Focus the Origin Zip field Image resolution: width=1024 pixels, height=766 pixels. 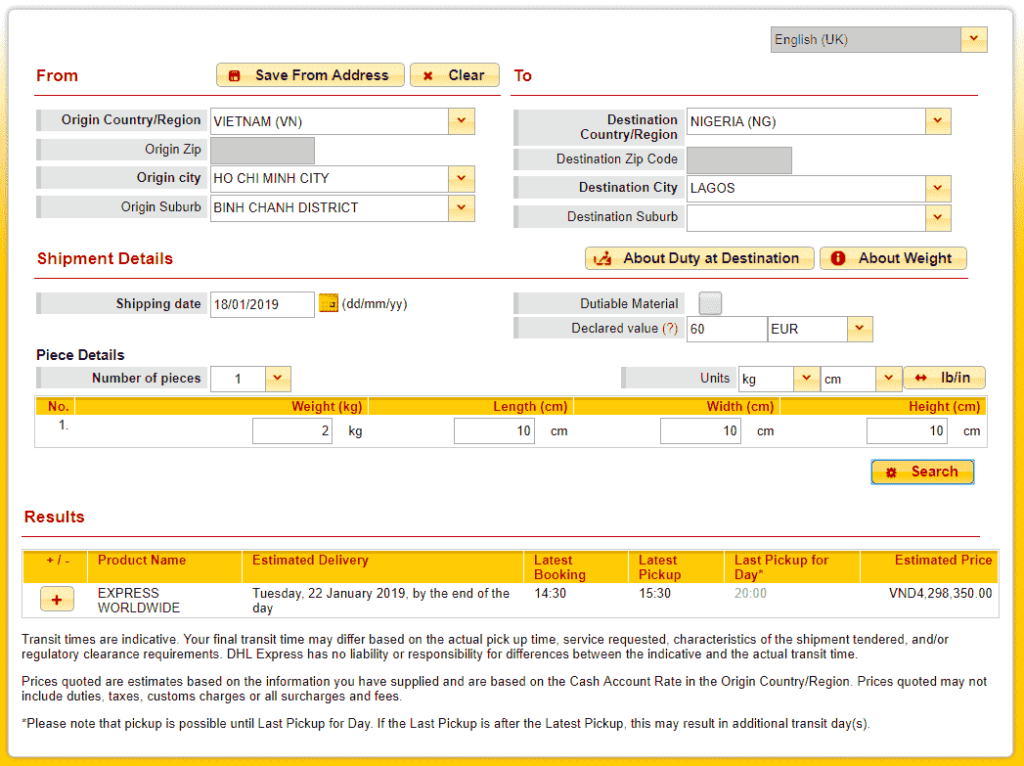pos(263,150)
